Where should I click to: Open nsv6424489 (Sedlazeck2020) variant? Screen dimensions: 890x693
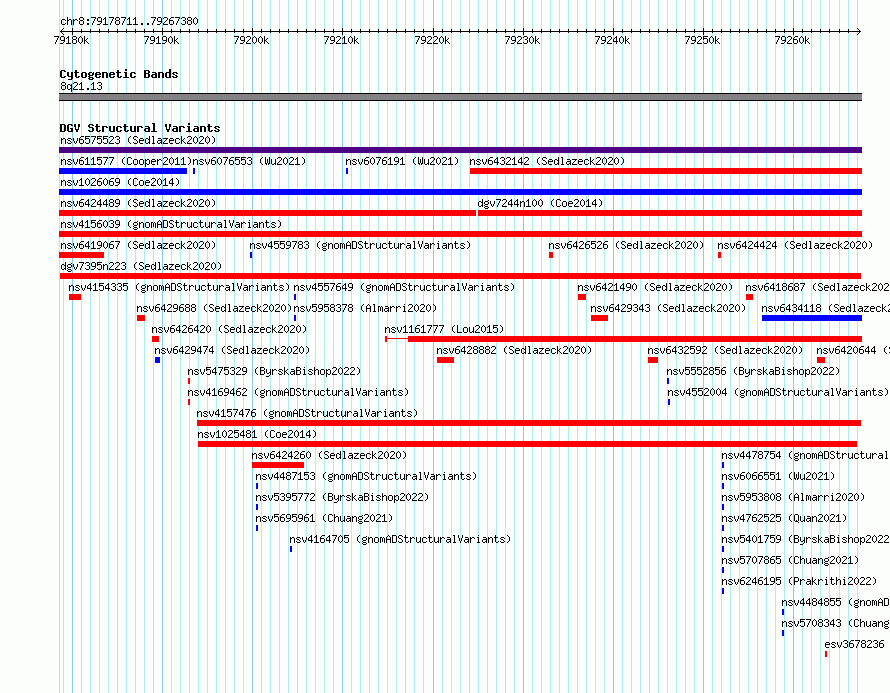click(138, 203)
